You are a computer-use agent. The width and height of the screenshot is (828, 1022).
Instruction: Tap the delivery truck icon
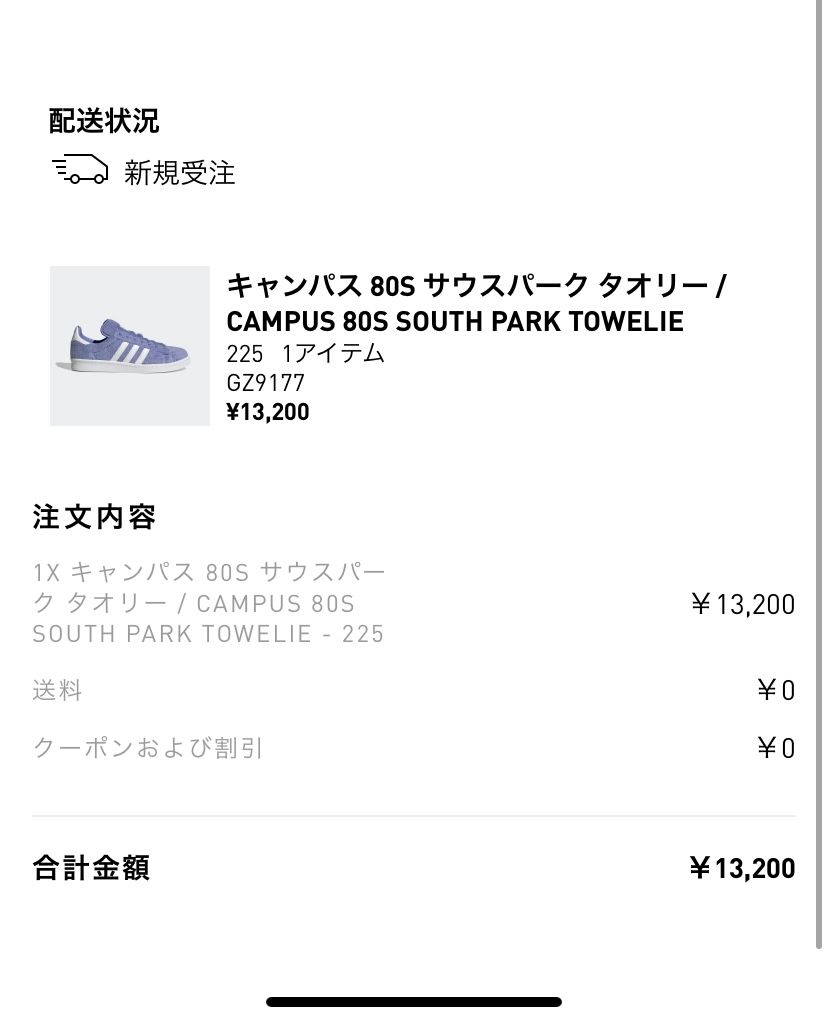pyautogui.click(x=80, y=170)
